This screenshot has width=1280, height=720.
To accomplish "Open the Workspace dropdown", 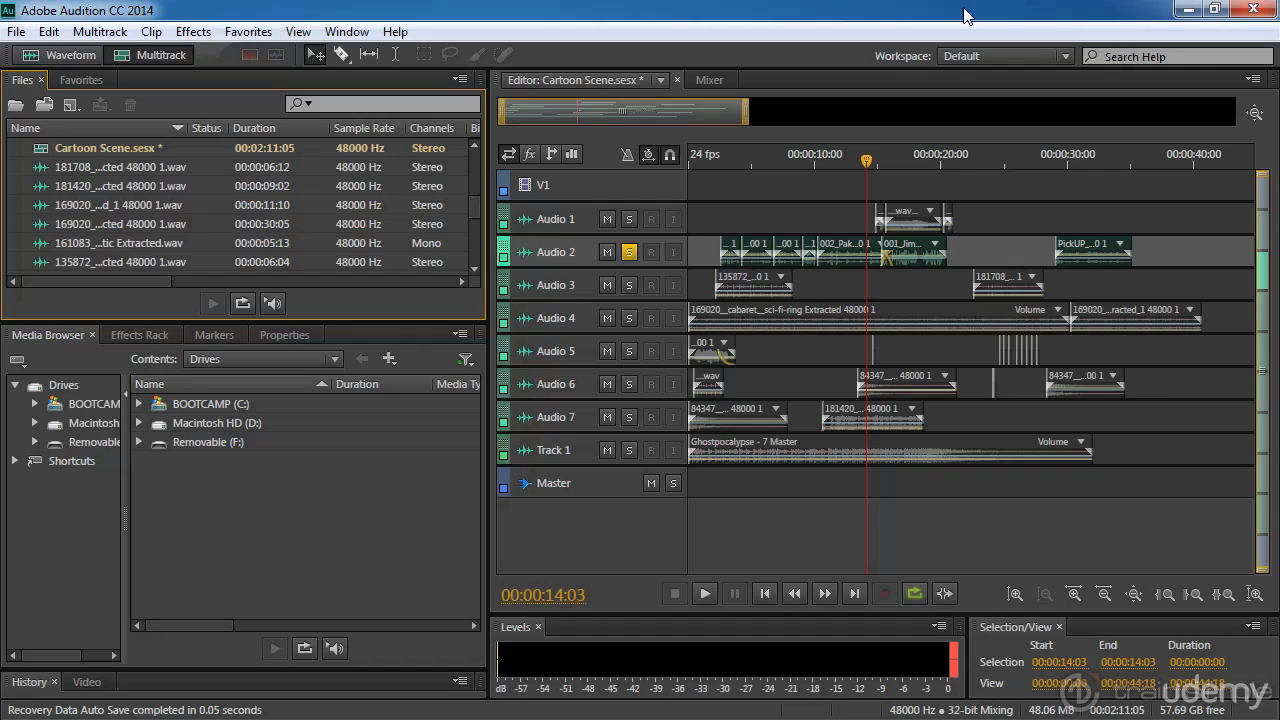I will pyautogui.click(x=1005, y=56).
